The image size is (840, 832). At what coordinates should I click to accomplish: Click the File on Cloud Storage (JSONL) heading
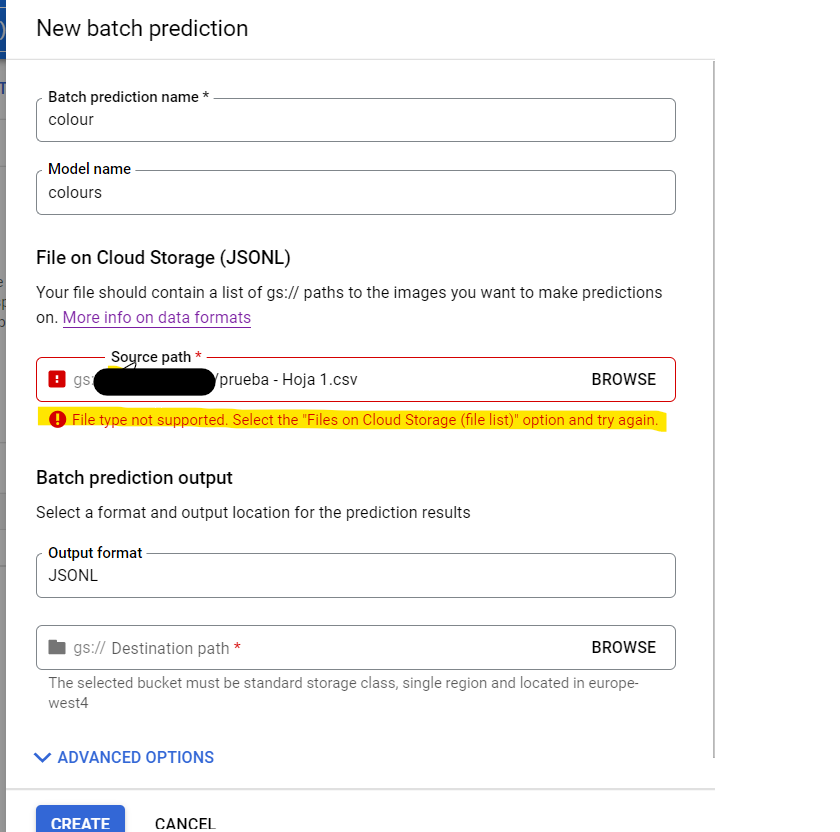(x=163, y=257)
